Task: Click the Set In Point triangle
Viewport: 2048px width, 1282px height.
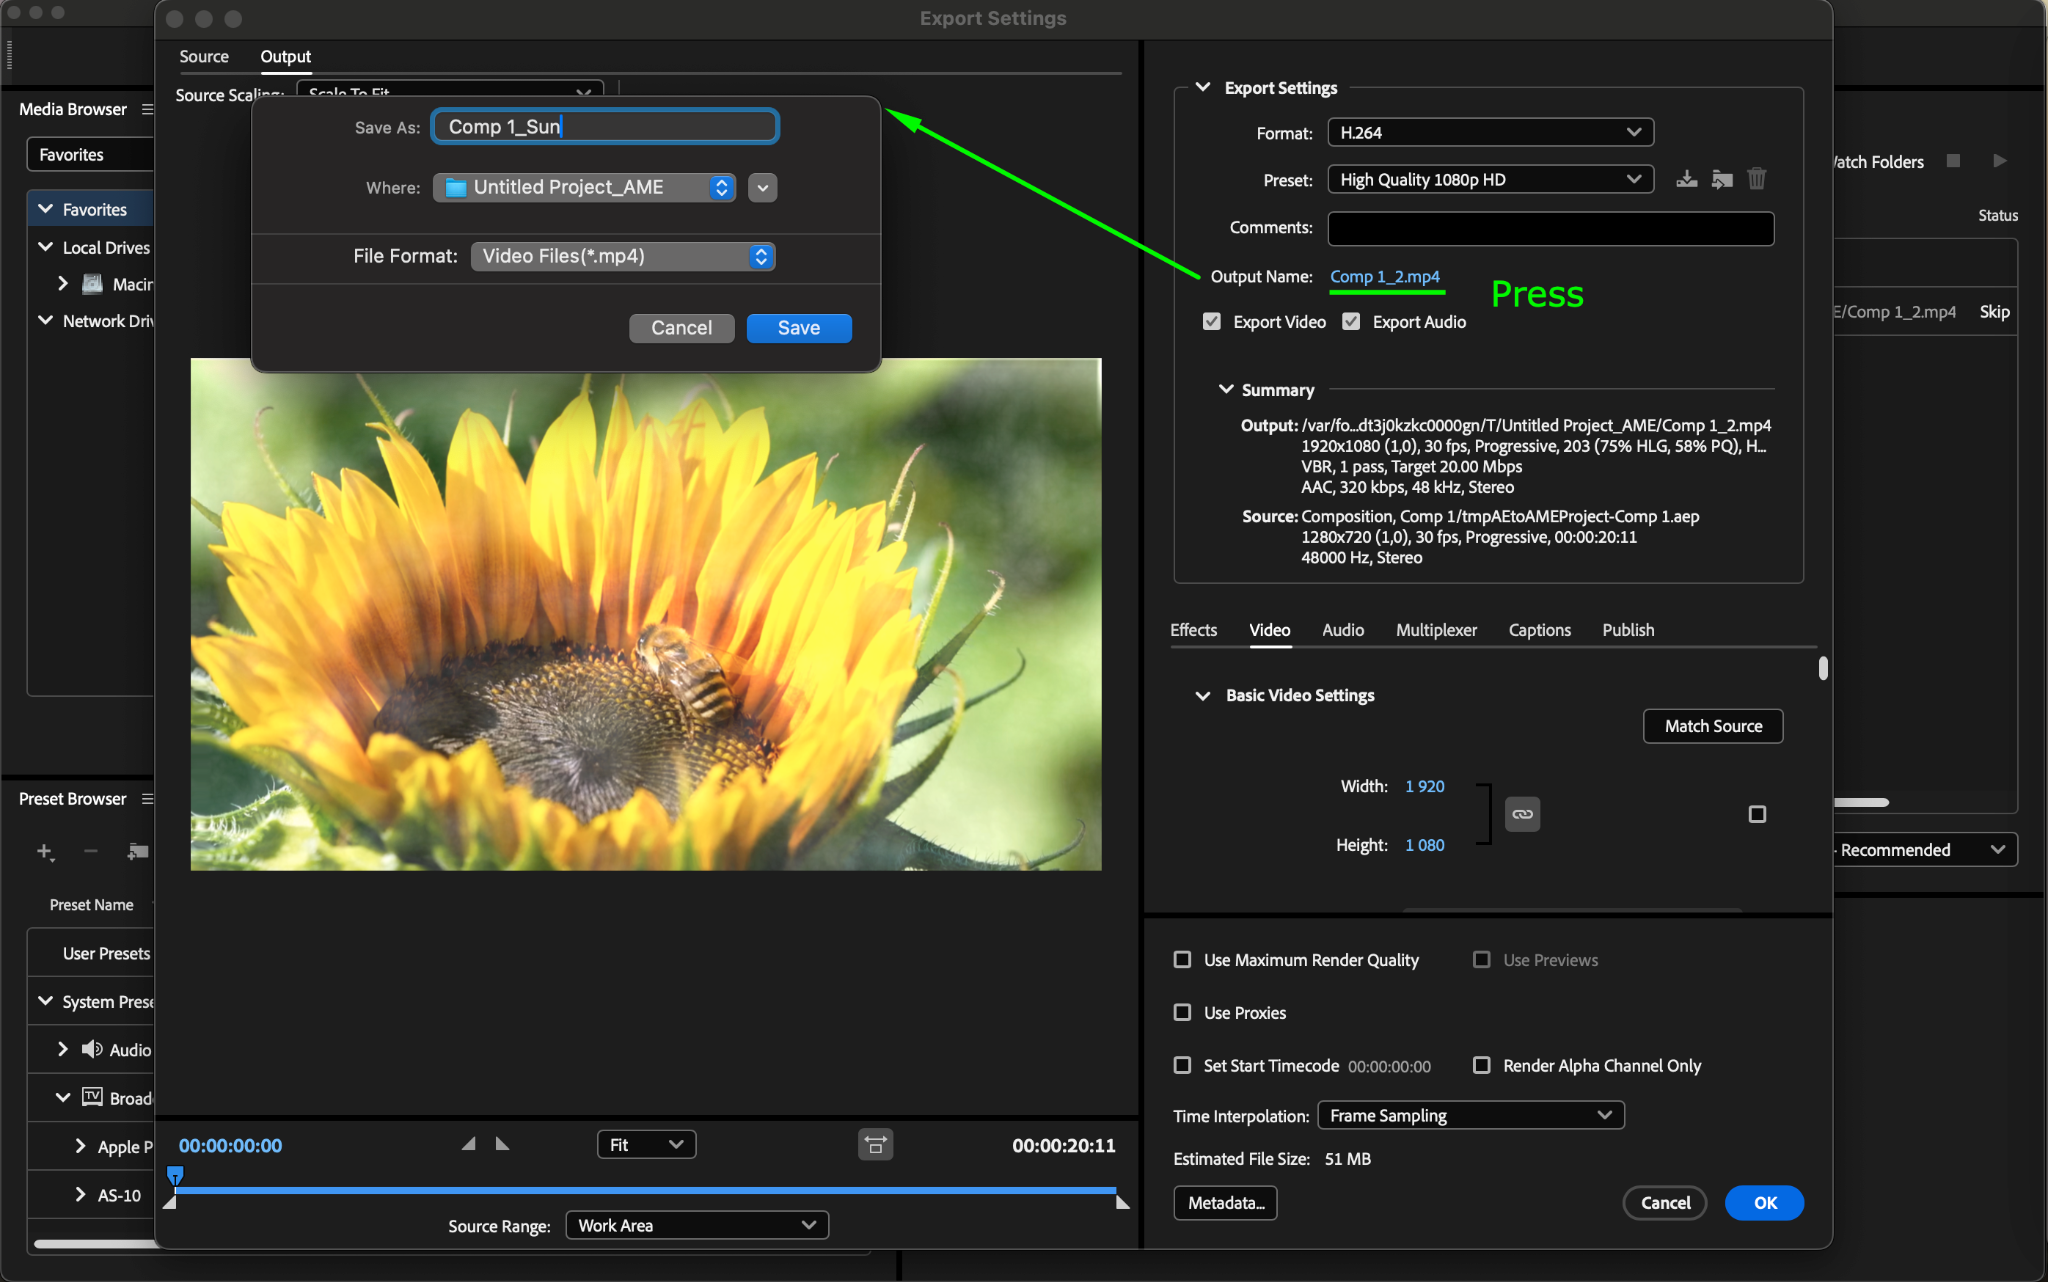Action: tap(468, 1144)
